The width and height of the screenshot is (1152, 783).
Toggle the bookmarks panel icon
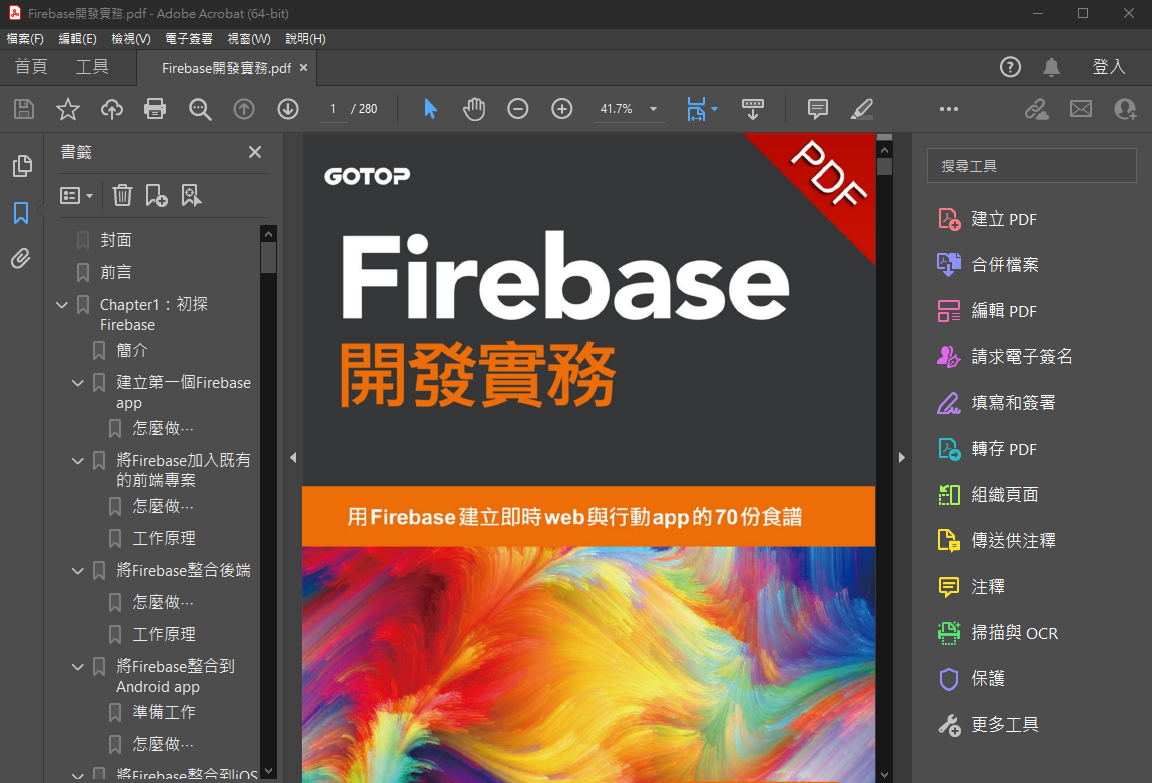21,213
